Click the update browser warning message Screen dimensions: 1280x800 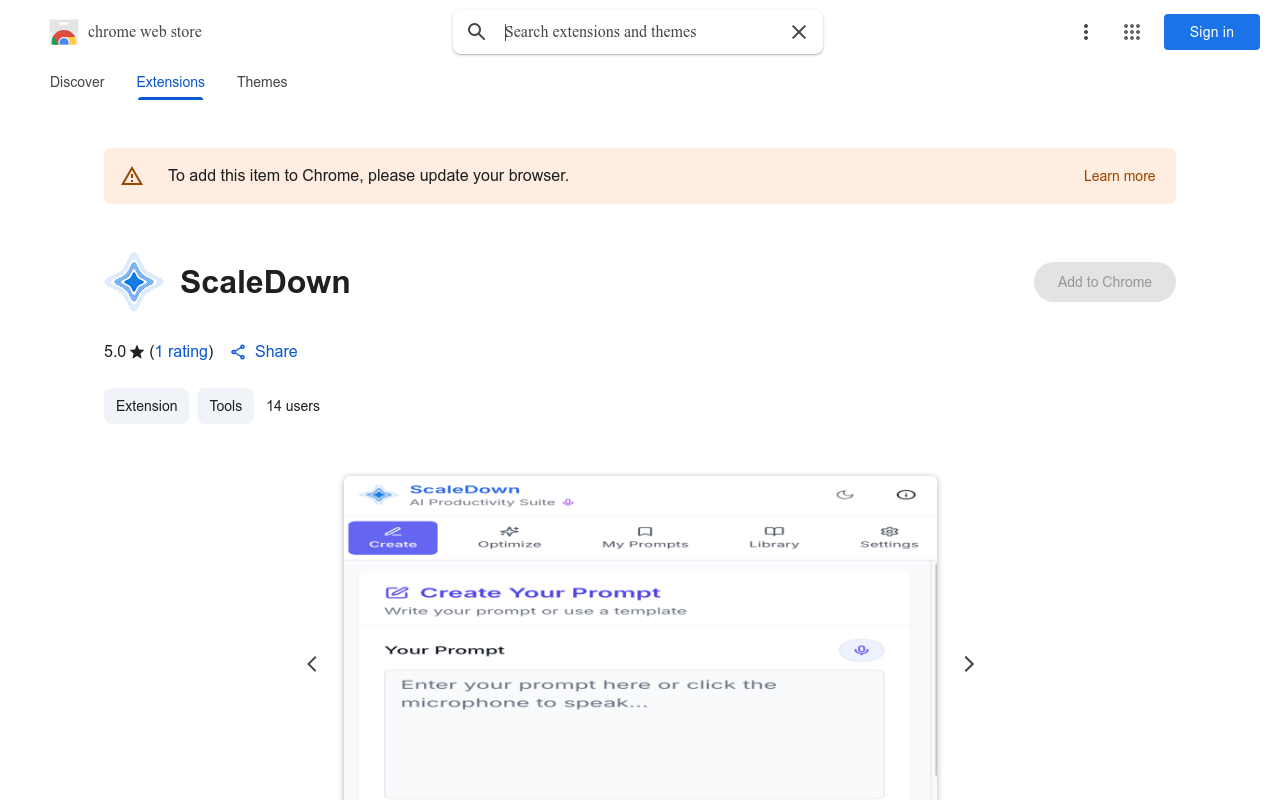coord(368,176)
